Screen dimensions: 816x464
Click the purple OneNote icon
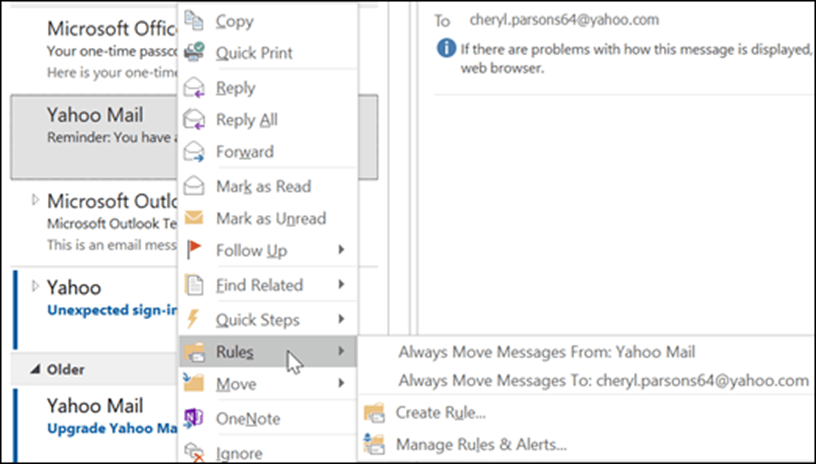click(x=194, y=418)
